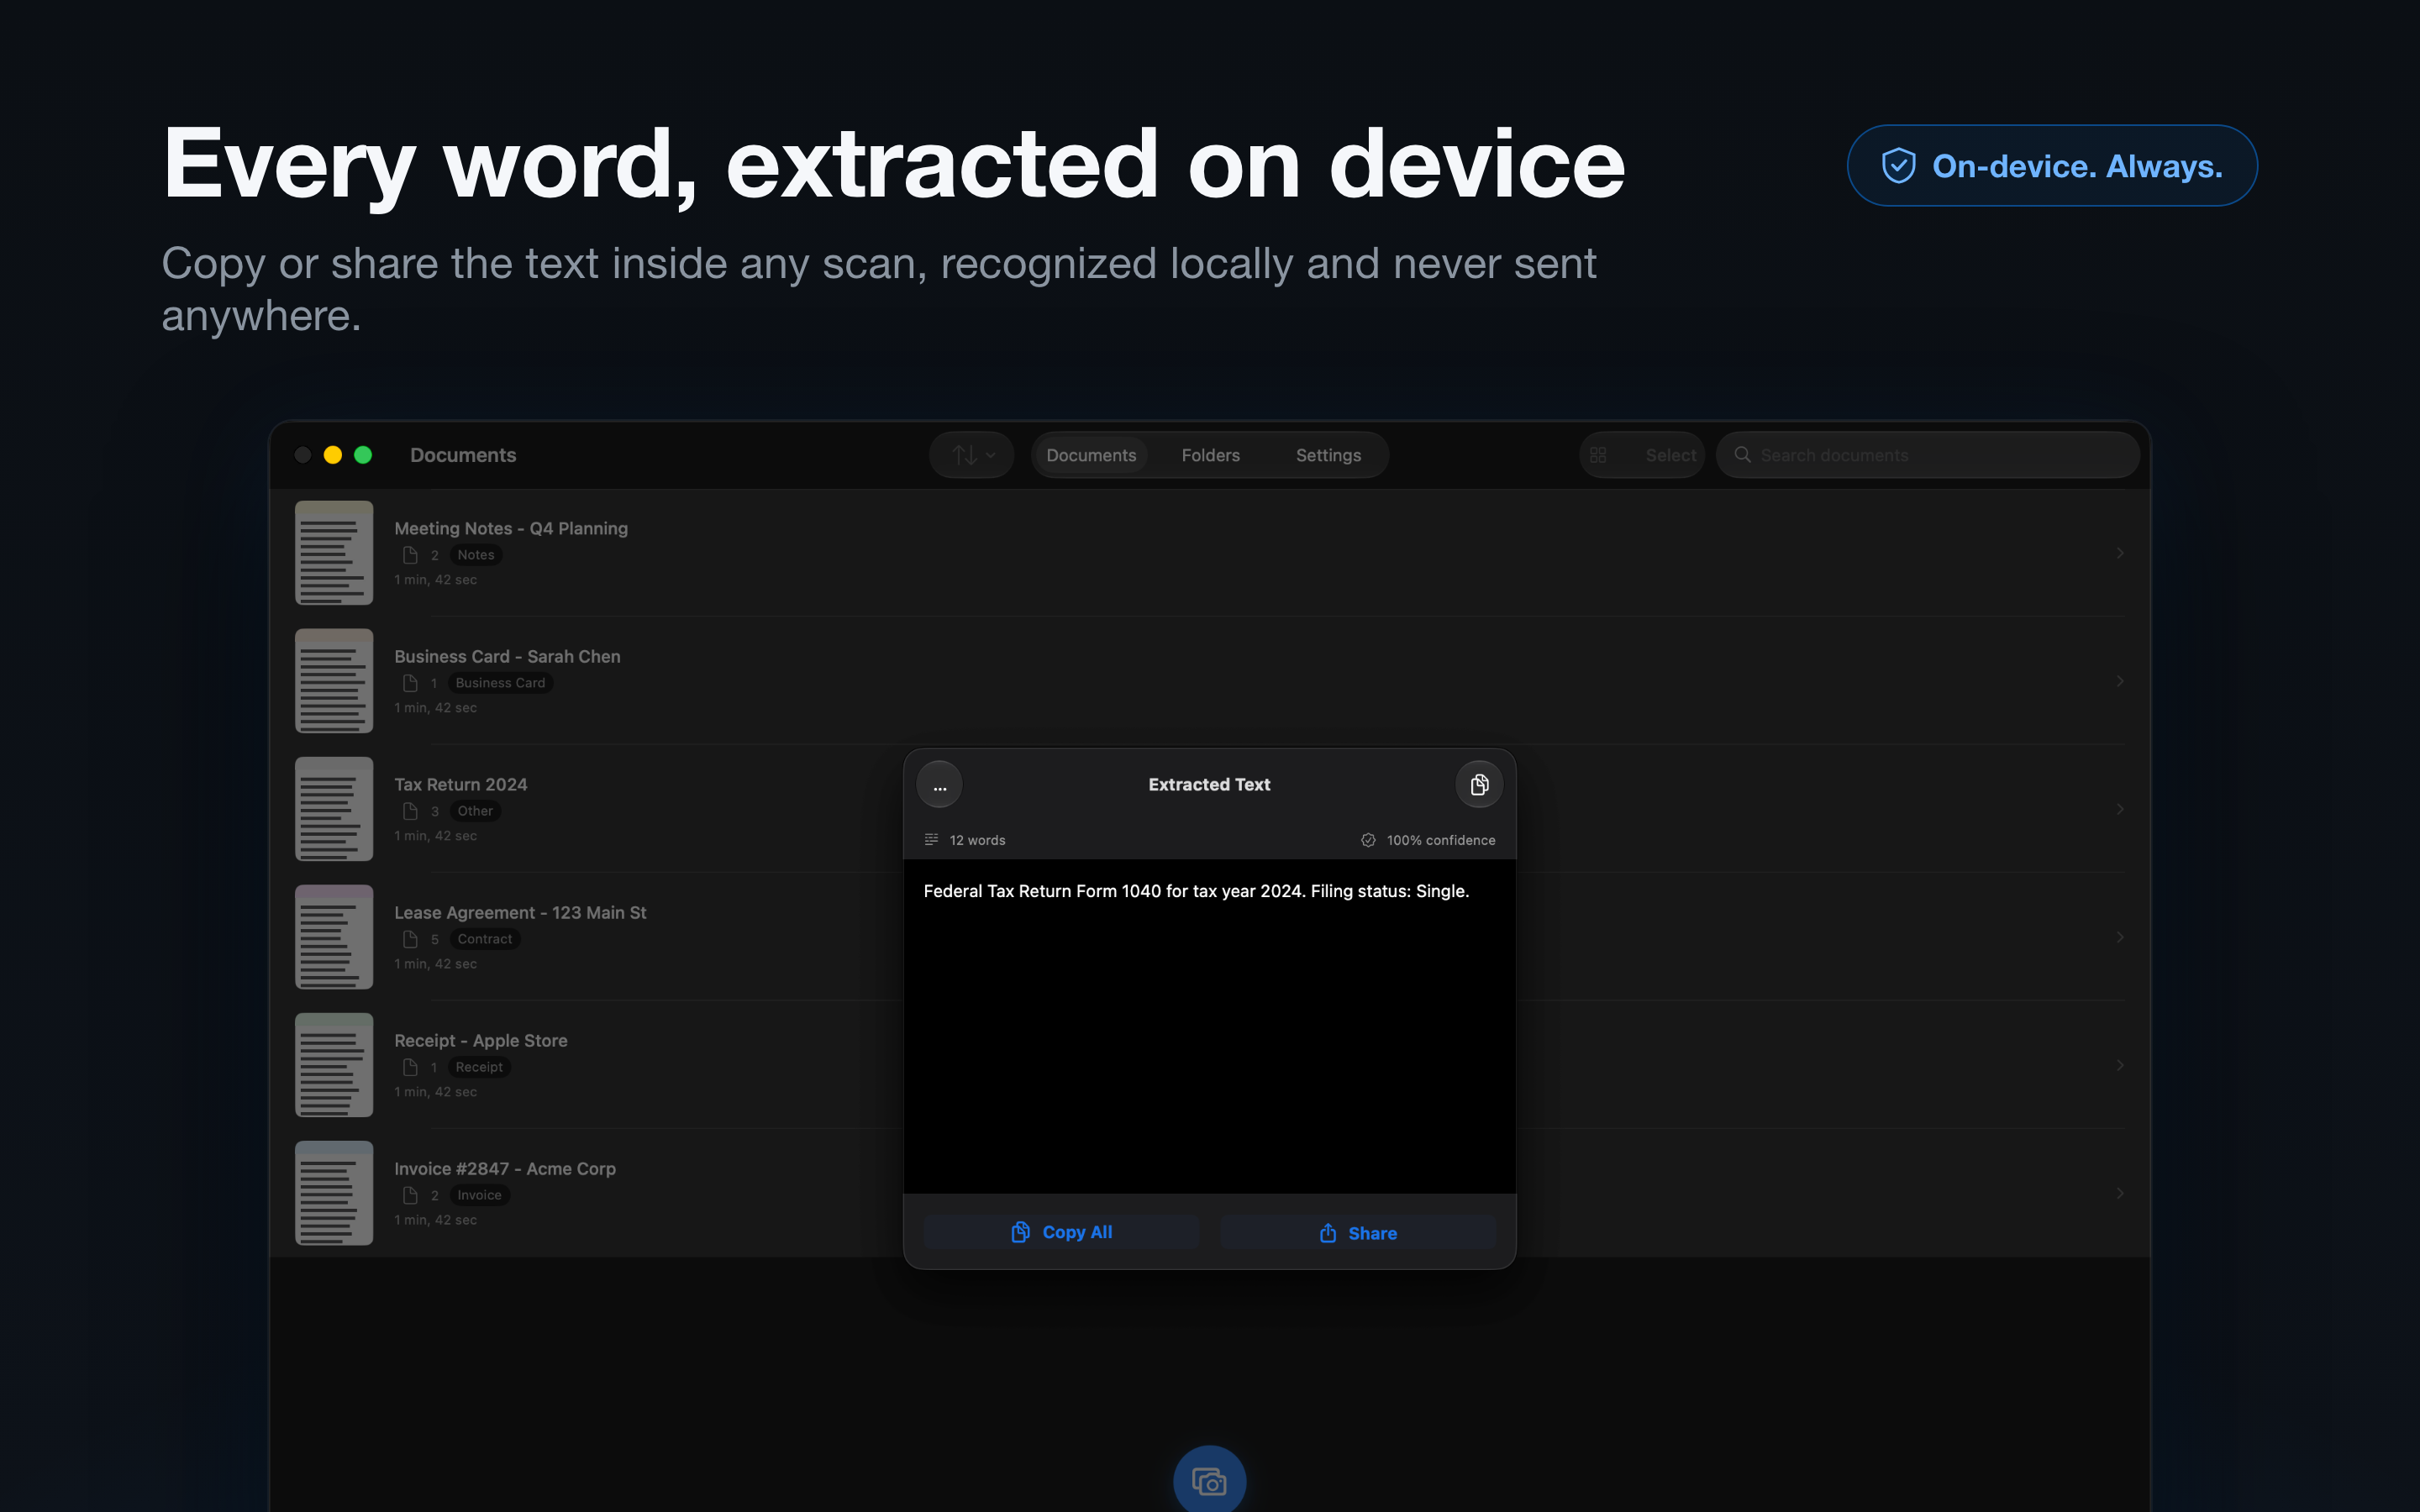Open the Lease Agreement thumbnail
This screenshot has height=1512, width=2420.
pos(334,937)
